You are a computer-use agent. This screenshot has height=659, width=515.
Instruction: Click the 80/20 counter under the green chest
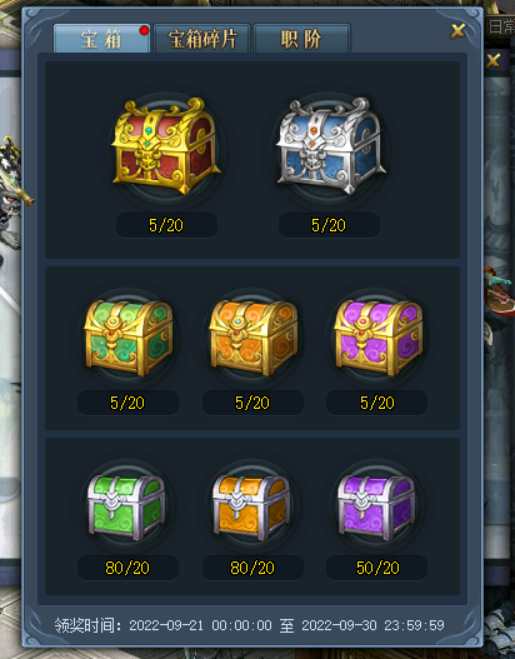coord(128,568)
